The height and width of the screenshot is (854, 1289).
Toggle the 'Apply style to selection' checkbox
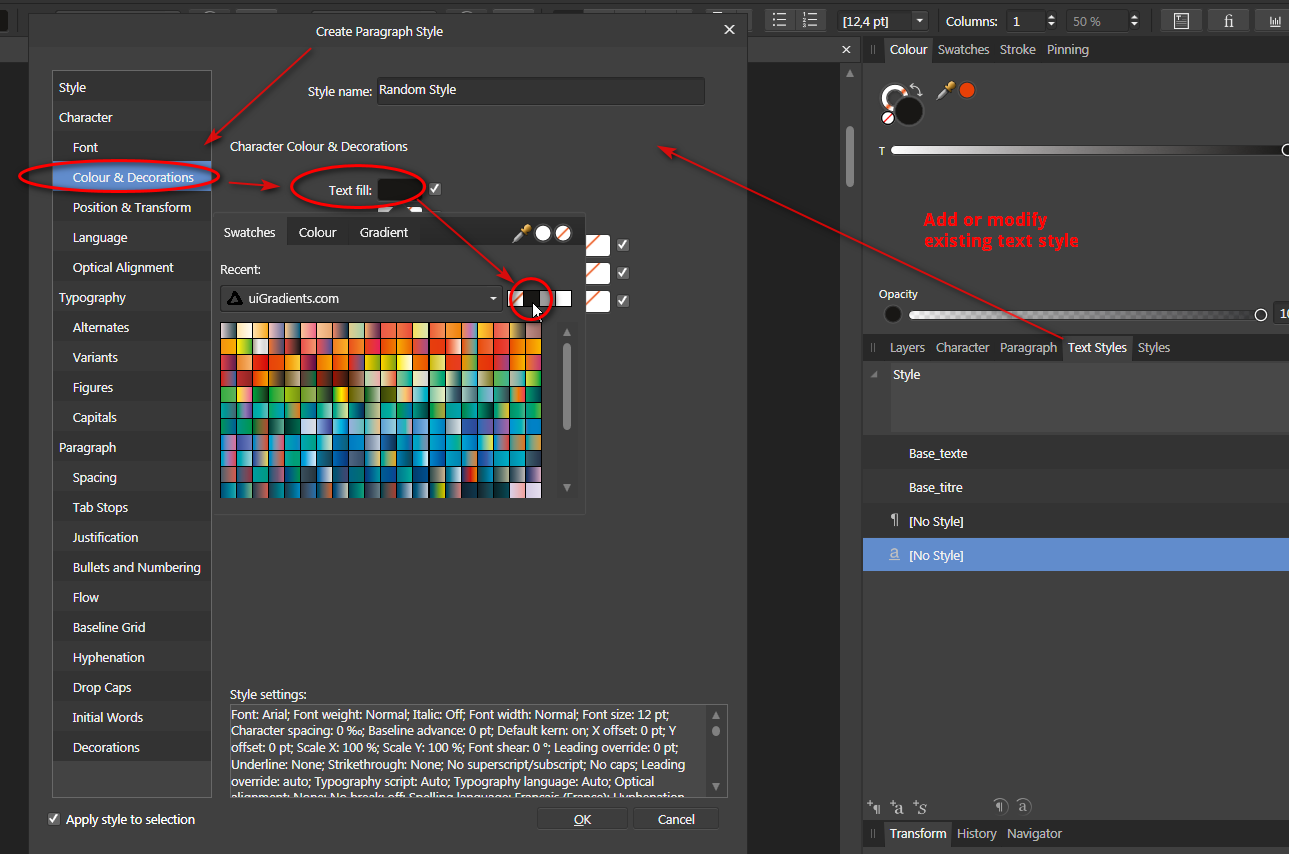tap(53, 818)
